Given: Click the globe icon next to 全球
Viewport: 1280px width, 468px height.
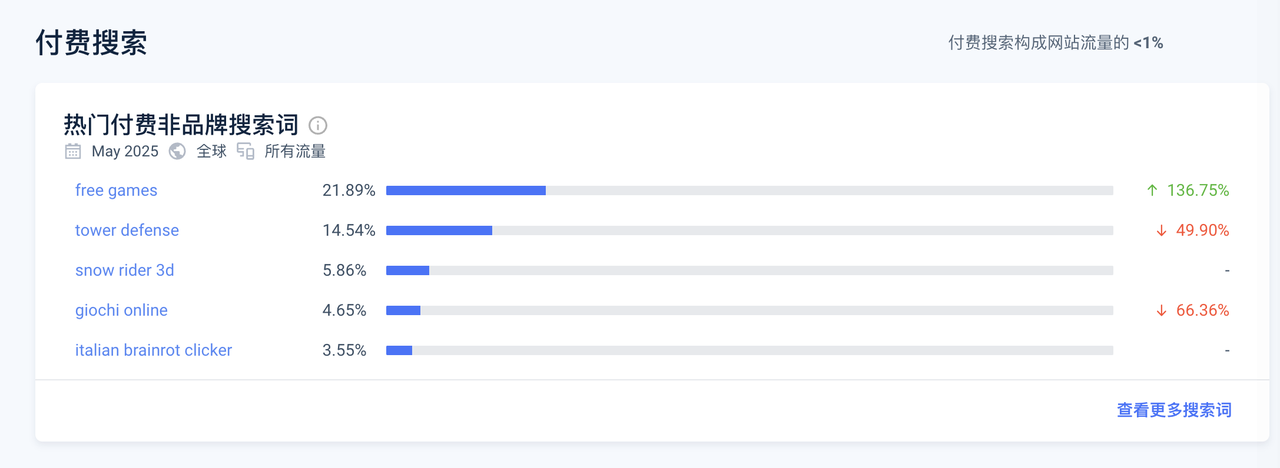Looking at the screenshot, I should 178,151.
